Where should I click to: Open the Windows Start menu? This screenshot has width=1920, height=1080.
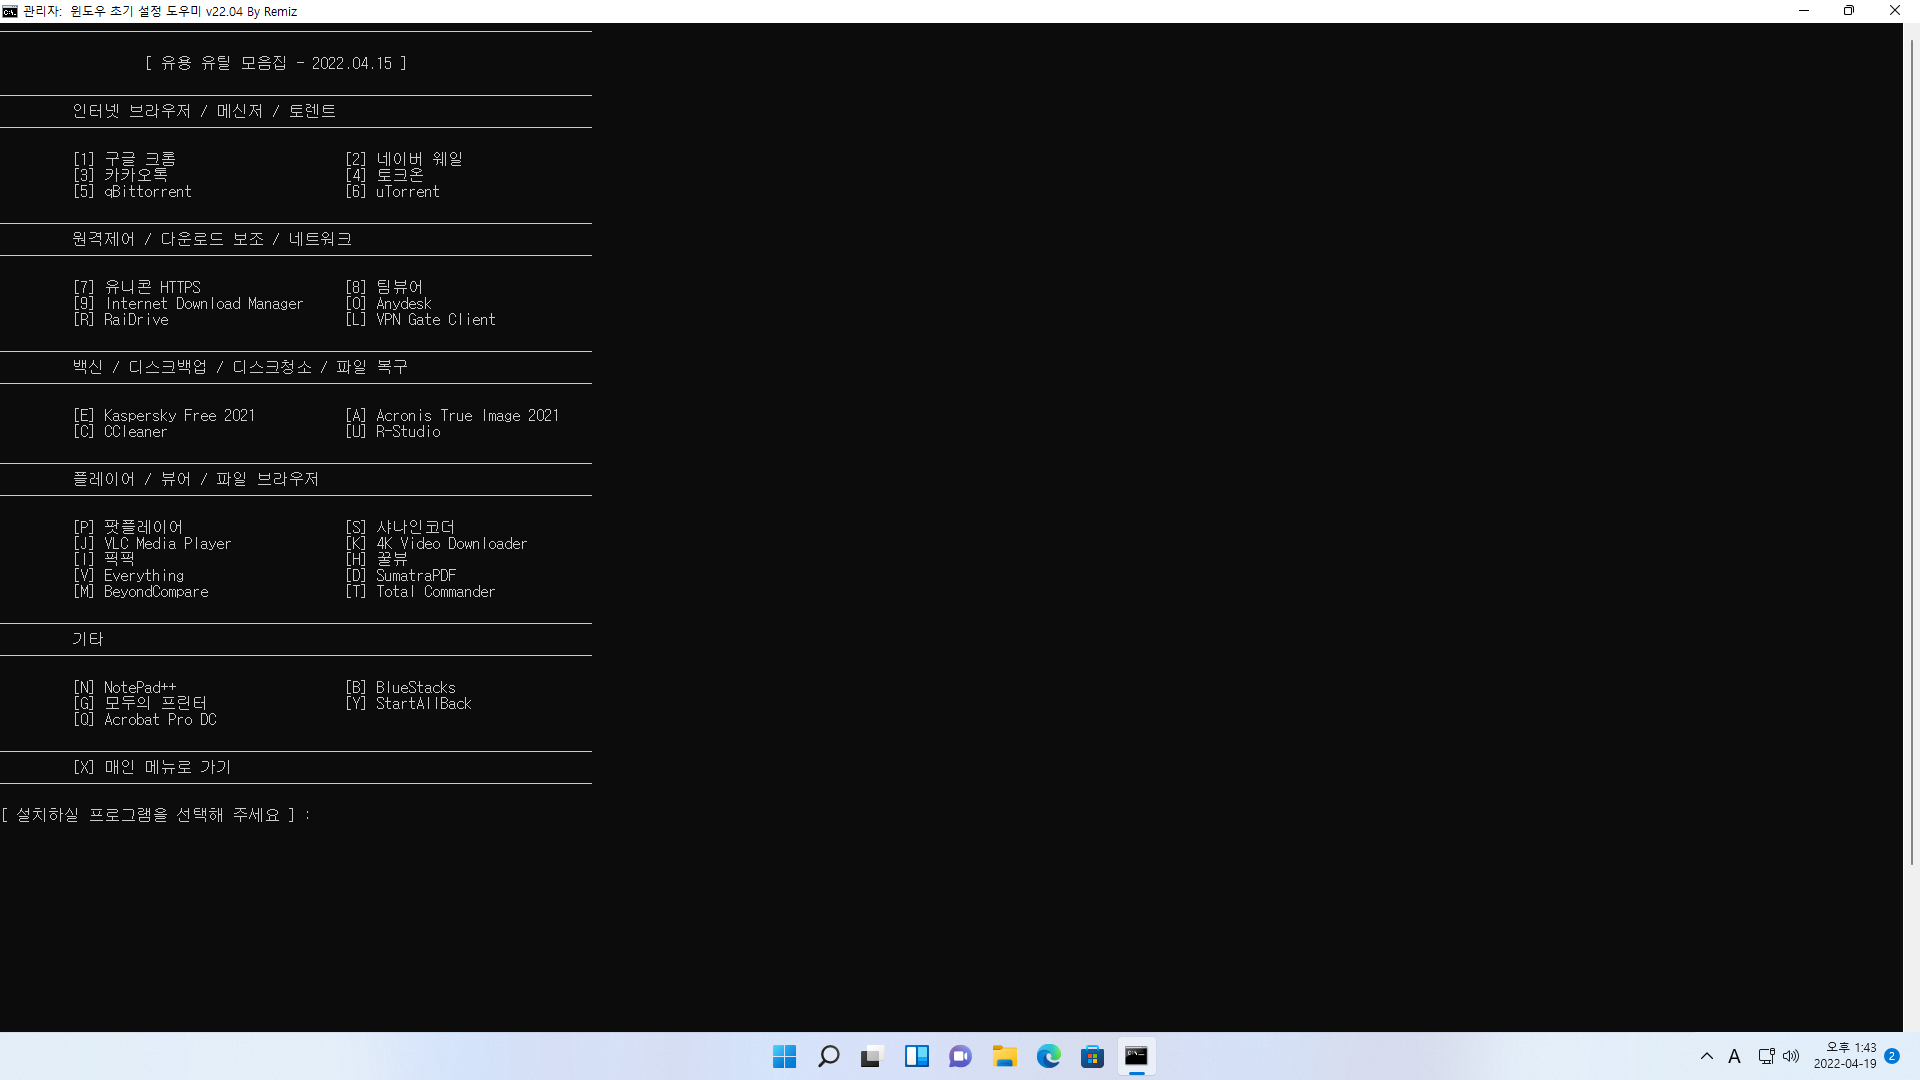pyautogui.click(x=785, y=1056)
